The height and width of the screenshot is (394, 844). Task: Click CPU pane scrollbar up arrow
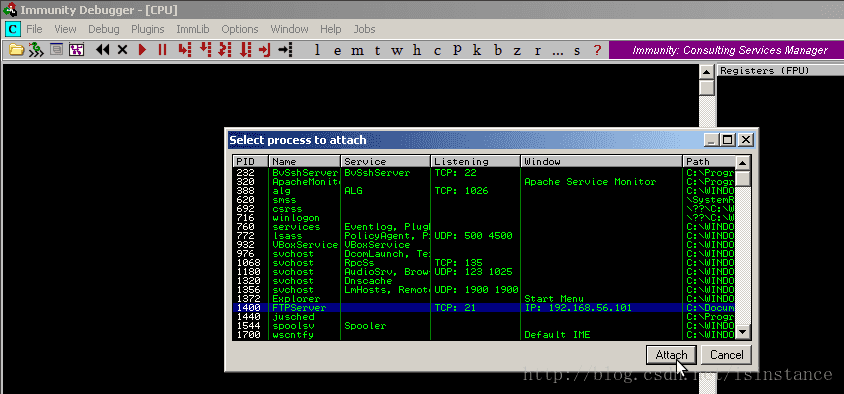tap(707, 72)
